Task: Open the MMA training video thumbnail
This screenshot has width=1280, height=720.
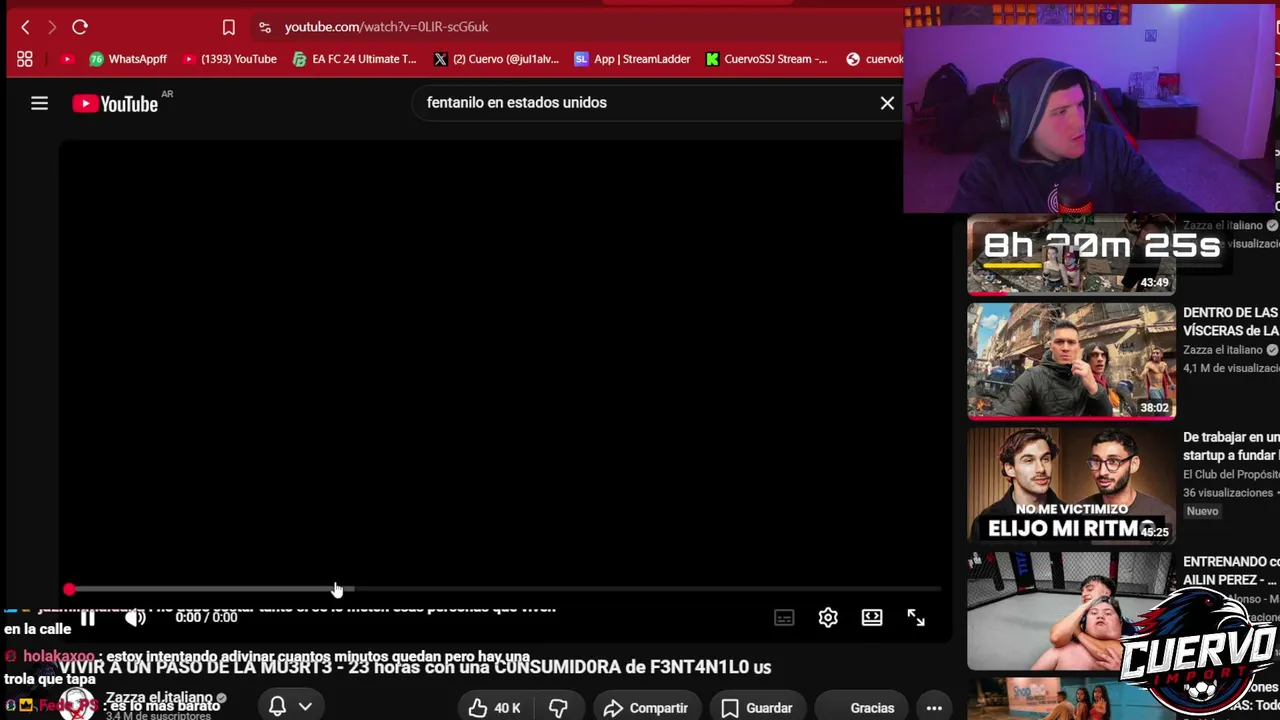Action: (x=1071, y=610)
